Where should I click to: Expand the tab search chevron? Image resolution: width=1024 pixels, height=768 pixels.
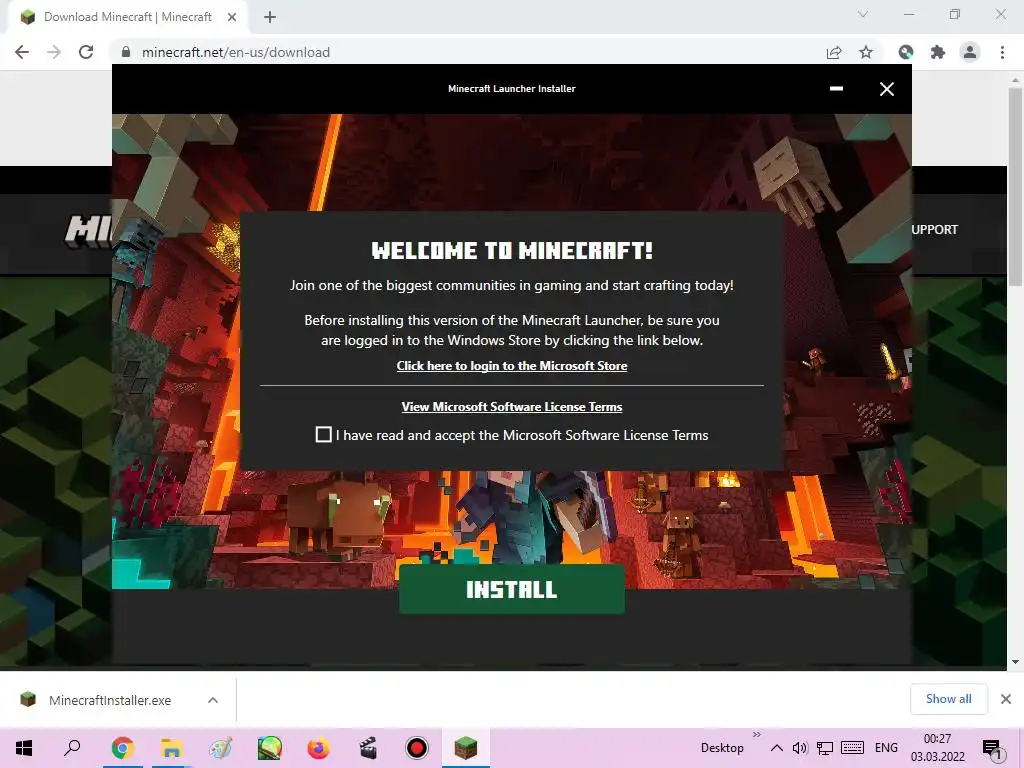863,14
